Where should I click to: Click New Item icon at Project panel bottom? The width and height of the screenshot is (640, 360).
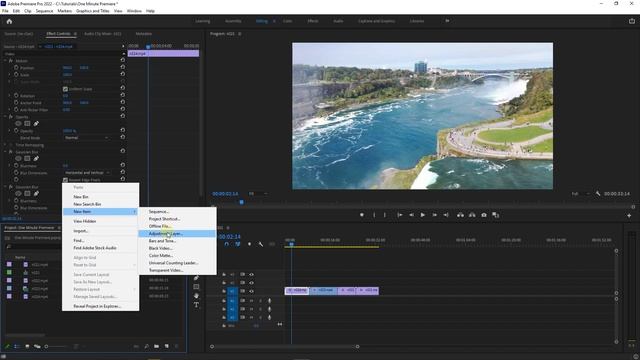(x=167, y=346)
